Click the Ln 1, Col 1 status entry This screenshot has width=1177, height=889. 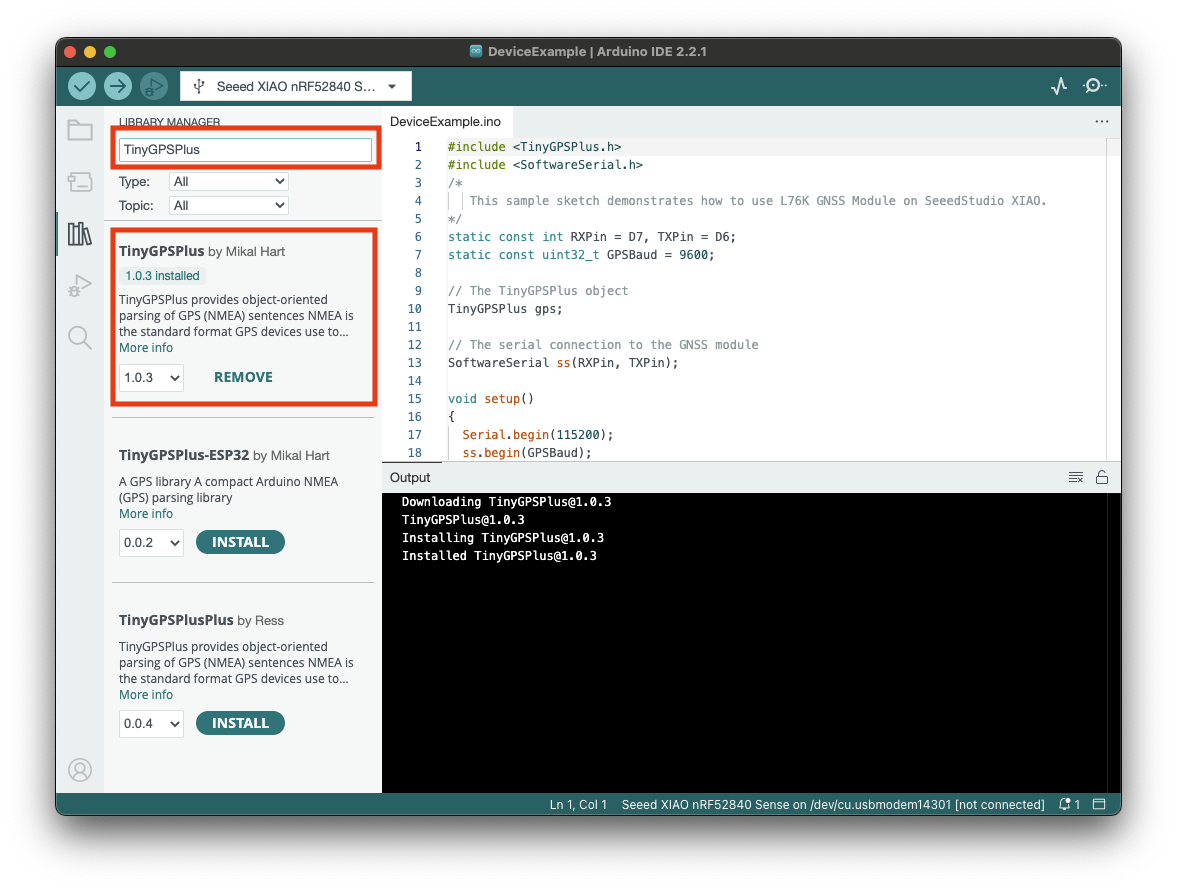point(578,804)
